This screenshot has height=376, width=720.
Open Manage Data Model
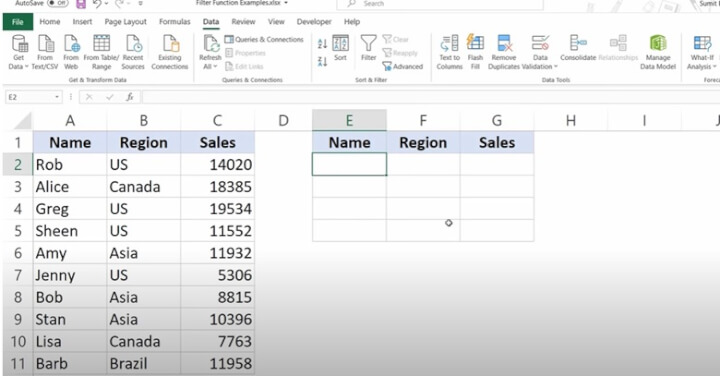pos(658,52)
